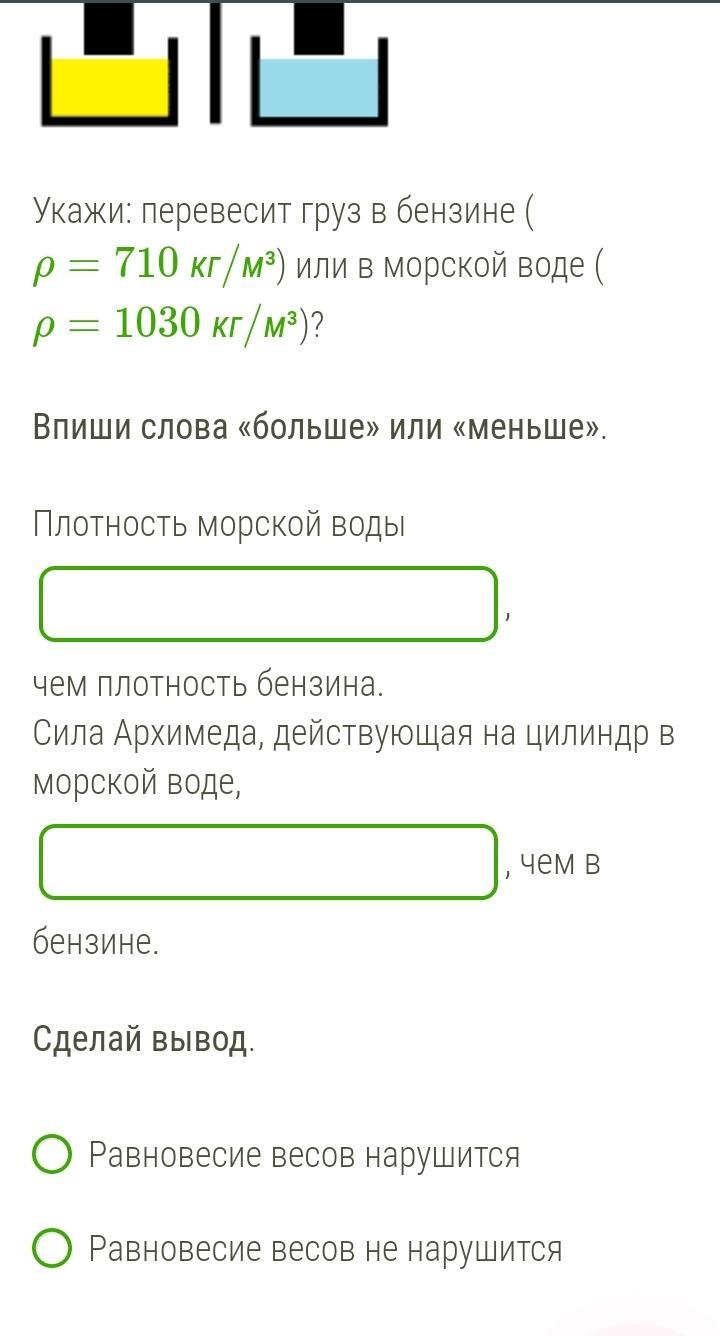
Task: Click the first answer field after «Плотность морской воды»
Action: click(268, 604)
